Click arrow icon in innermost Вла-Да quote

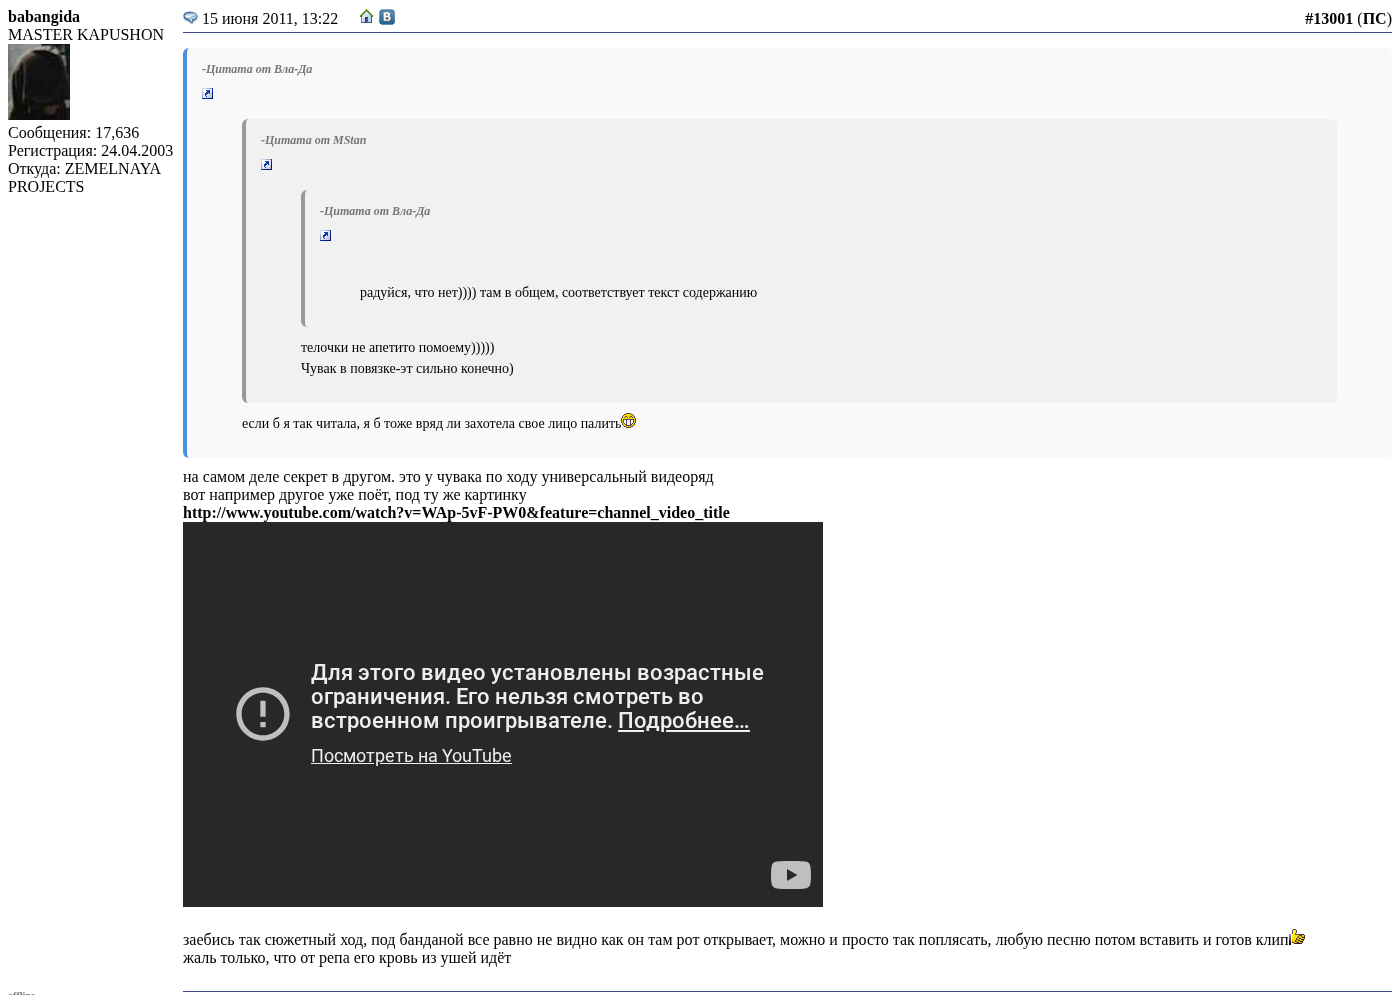pos(326,236)
